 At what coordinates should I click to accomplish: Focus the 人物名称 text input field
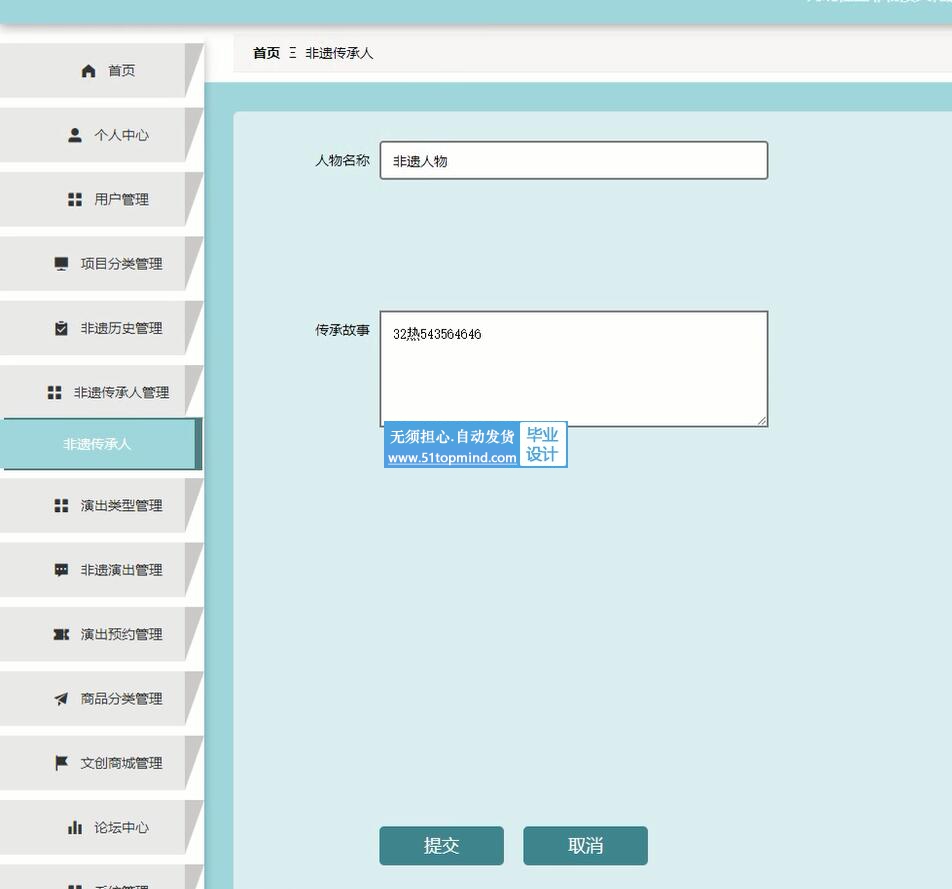pos(573,161)
